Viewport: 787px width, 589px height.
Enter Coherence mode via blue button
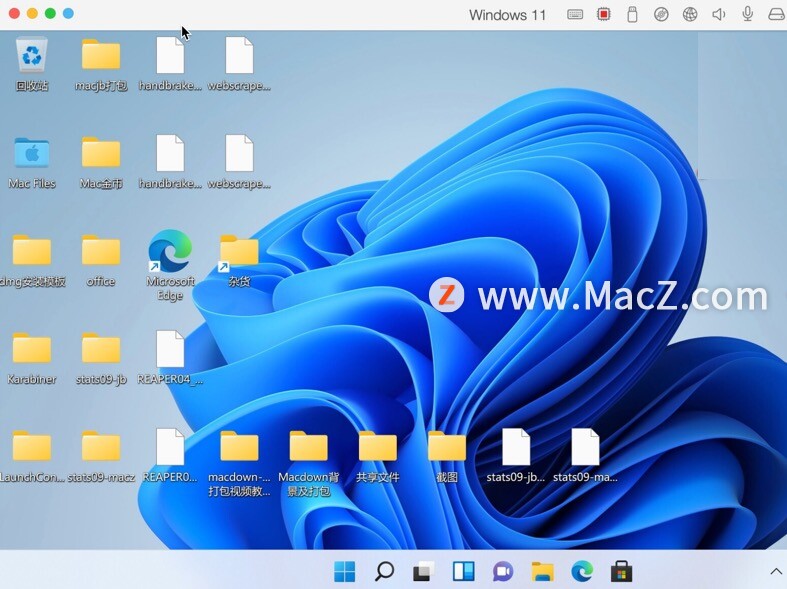click(x=68, y=14)
